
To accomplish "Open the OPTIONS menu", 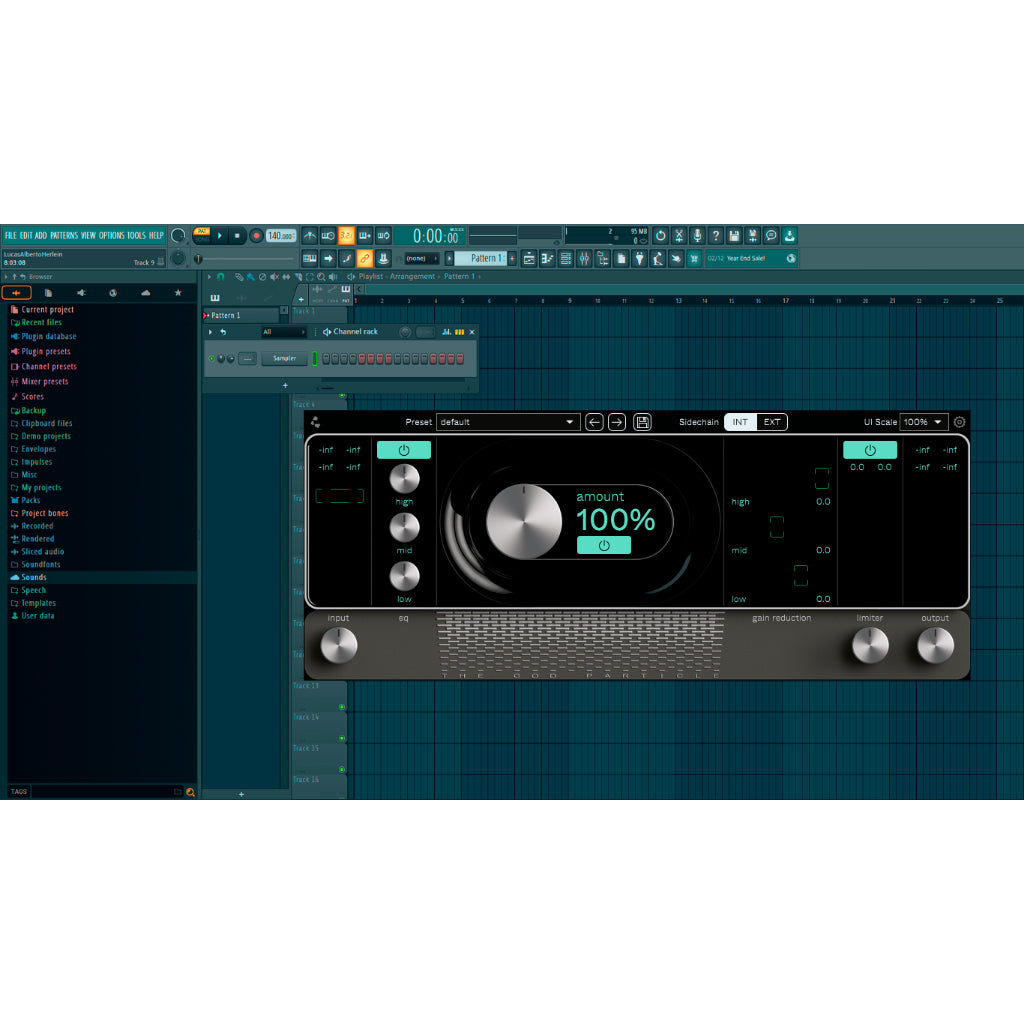I will tap(108, 235).
